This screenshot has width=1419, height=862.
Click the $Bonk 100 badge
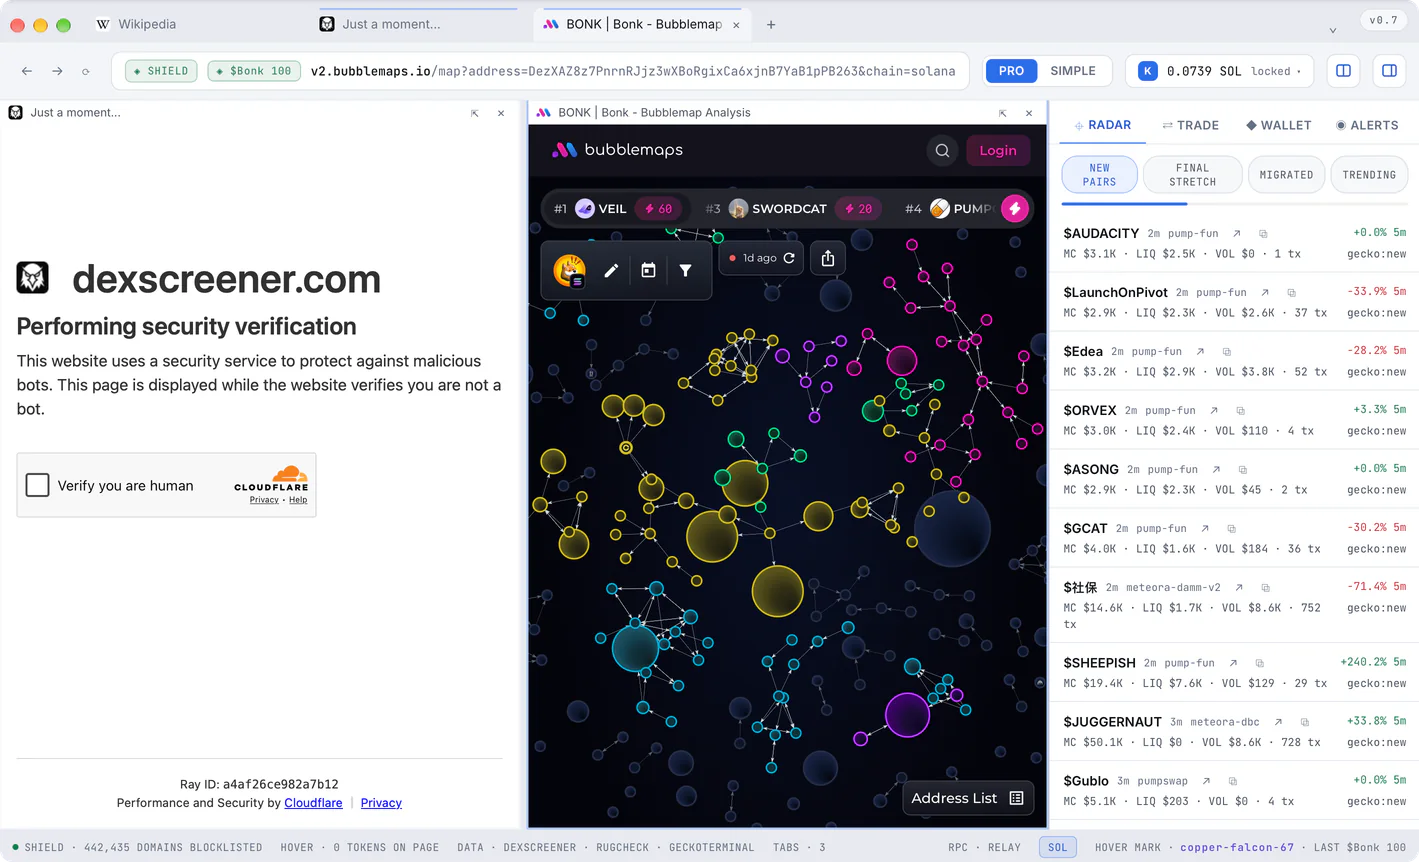pyautogui.click(x=254, y=71)
